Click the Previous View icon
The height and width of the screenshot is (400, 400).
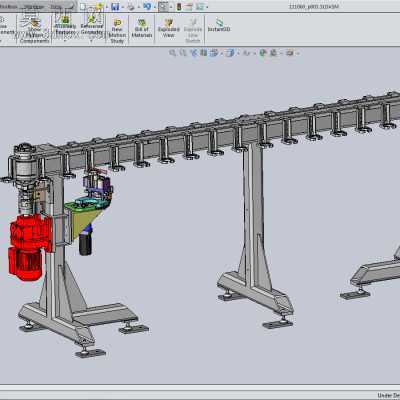[194, 53]
